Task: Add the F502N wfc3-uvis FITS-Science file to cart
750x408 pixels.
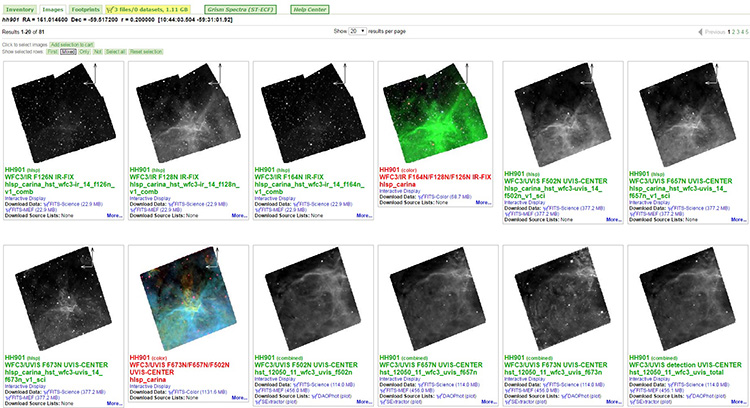Action: [565, 203]
